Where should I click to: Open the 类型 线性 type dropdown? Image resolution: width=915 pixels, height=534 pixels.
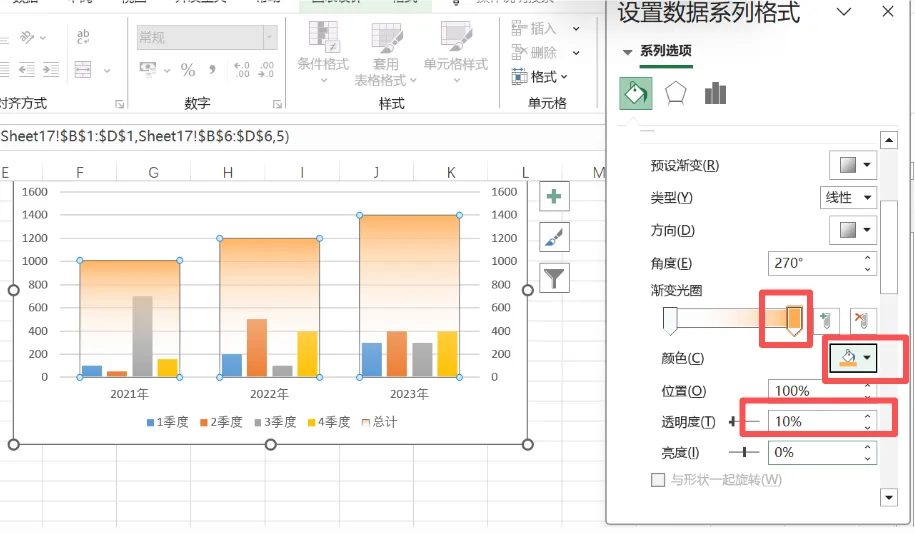click(848, 197)
